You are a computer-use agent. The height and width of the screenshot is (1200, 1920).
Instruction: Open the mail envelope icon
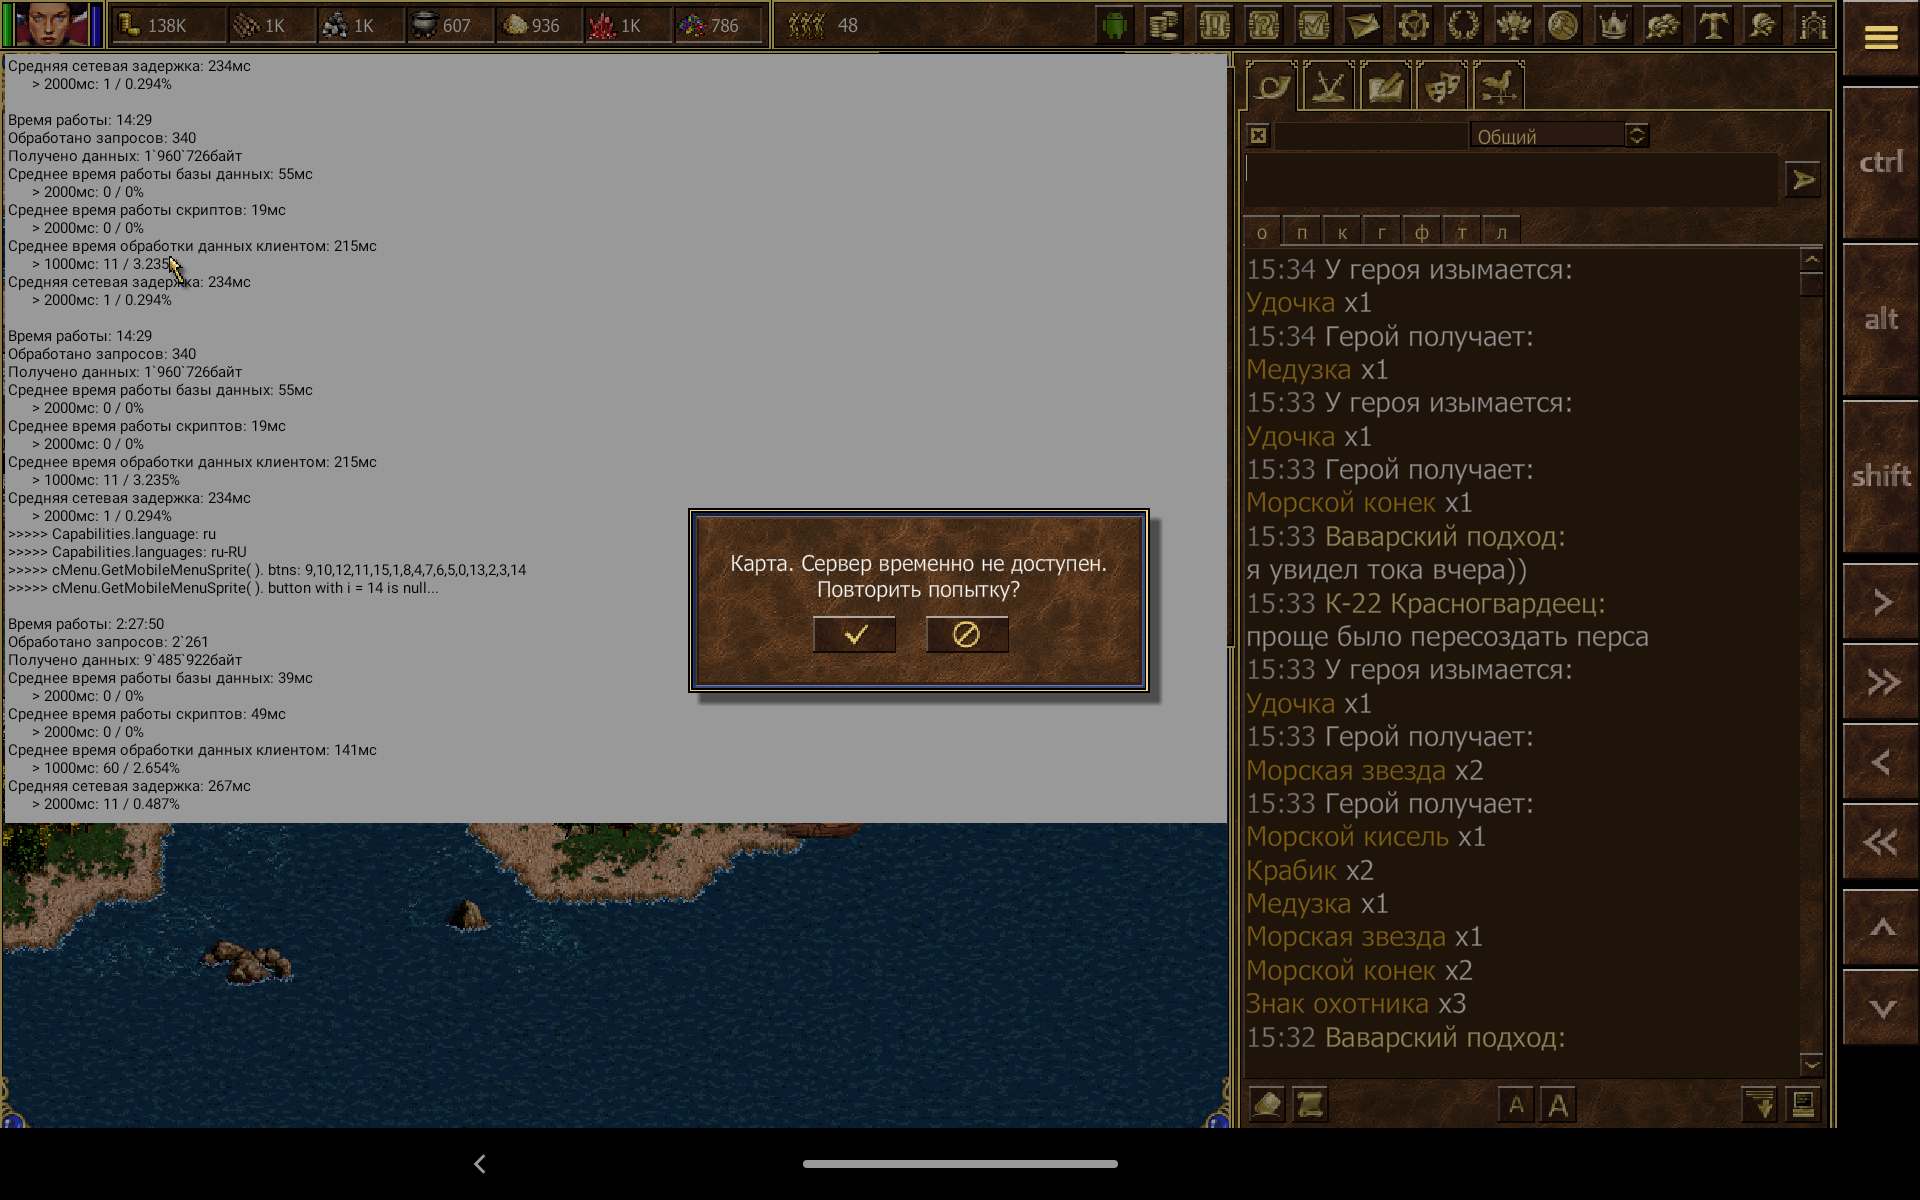click(x=1363, y=25)
